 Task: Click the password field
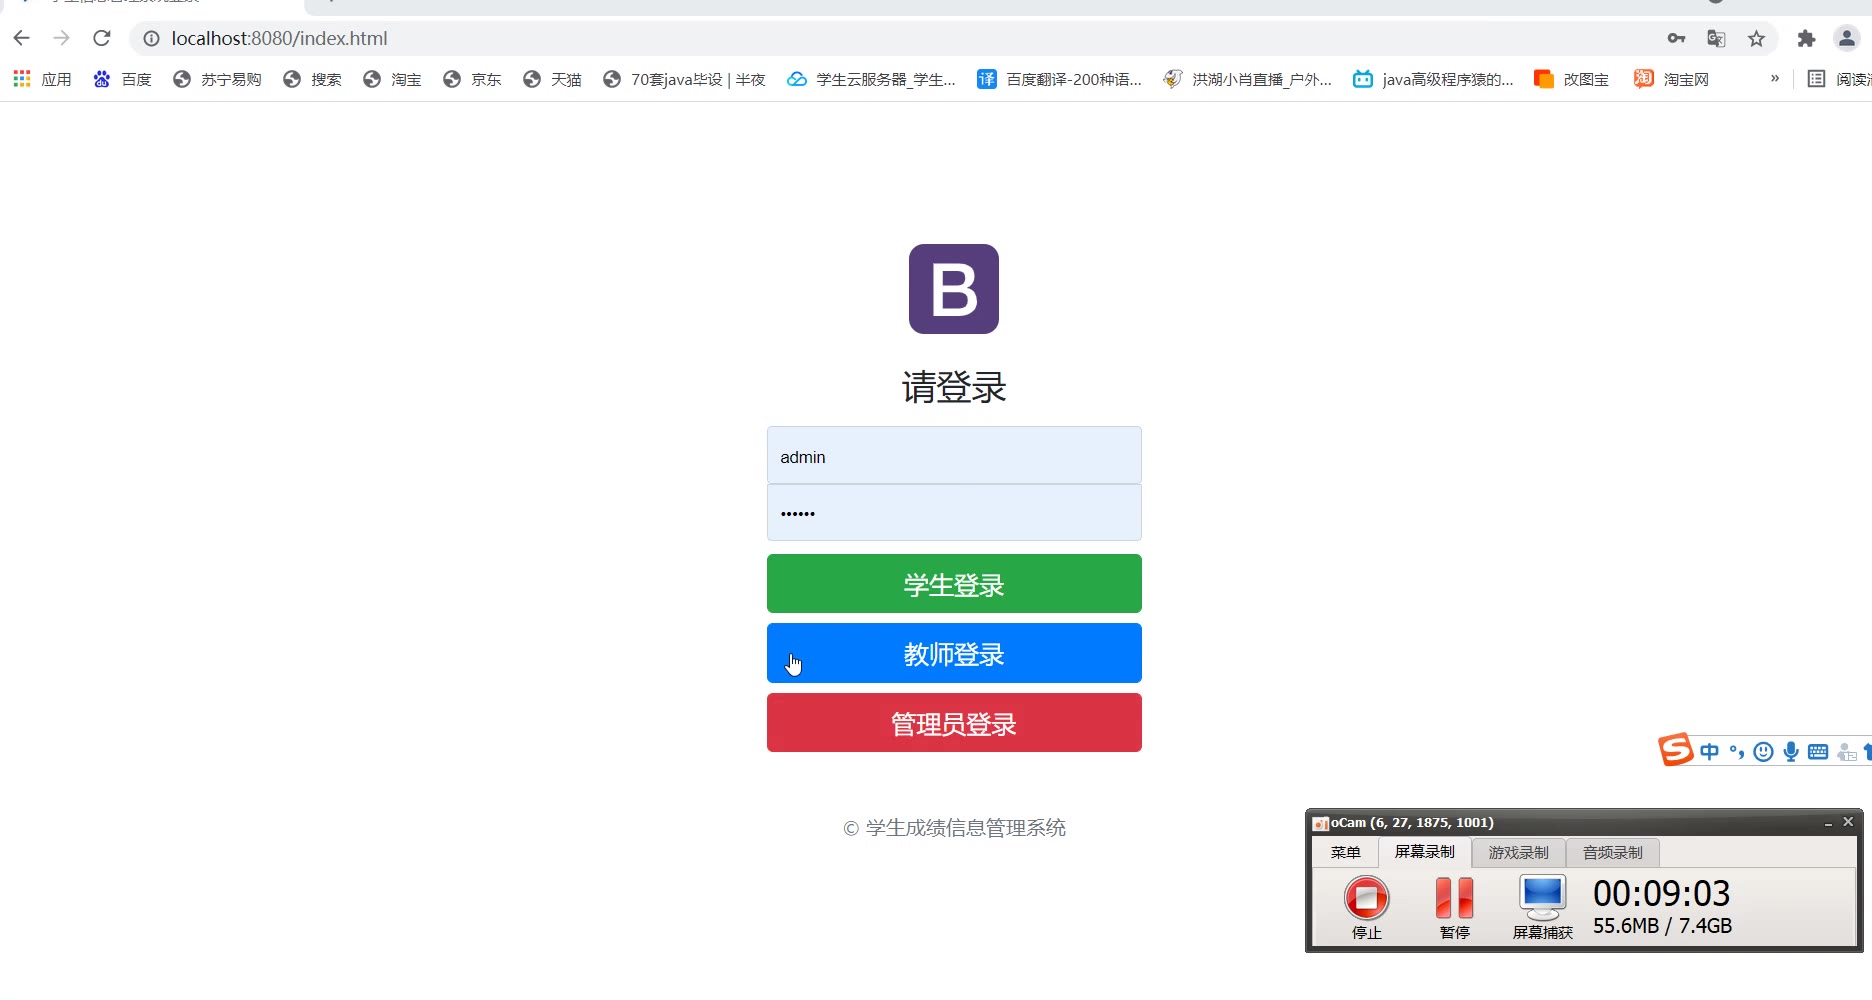point(954,513)
